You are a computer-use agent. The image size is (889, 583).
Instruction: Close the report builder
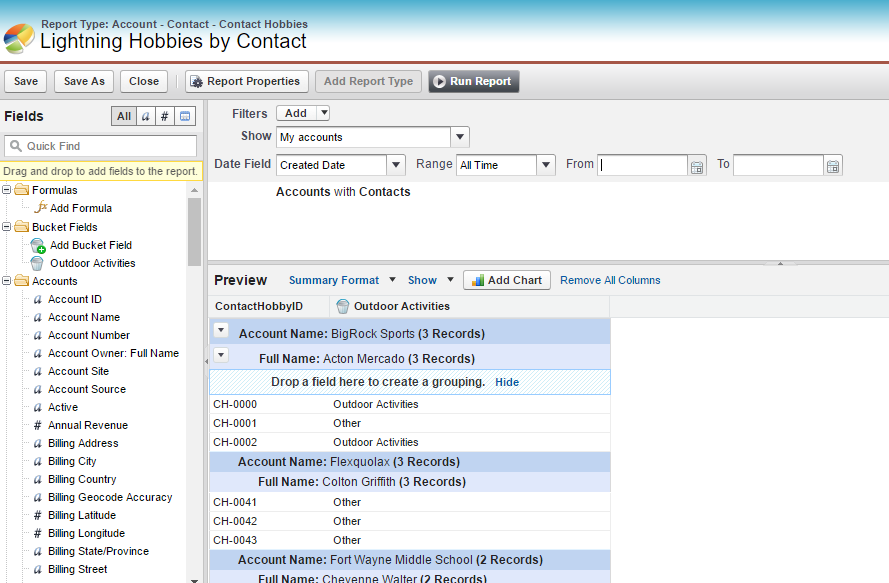tap(144, 81)
